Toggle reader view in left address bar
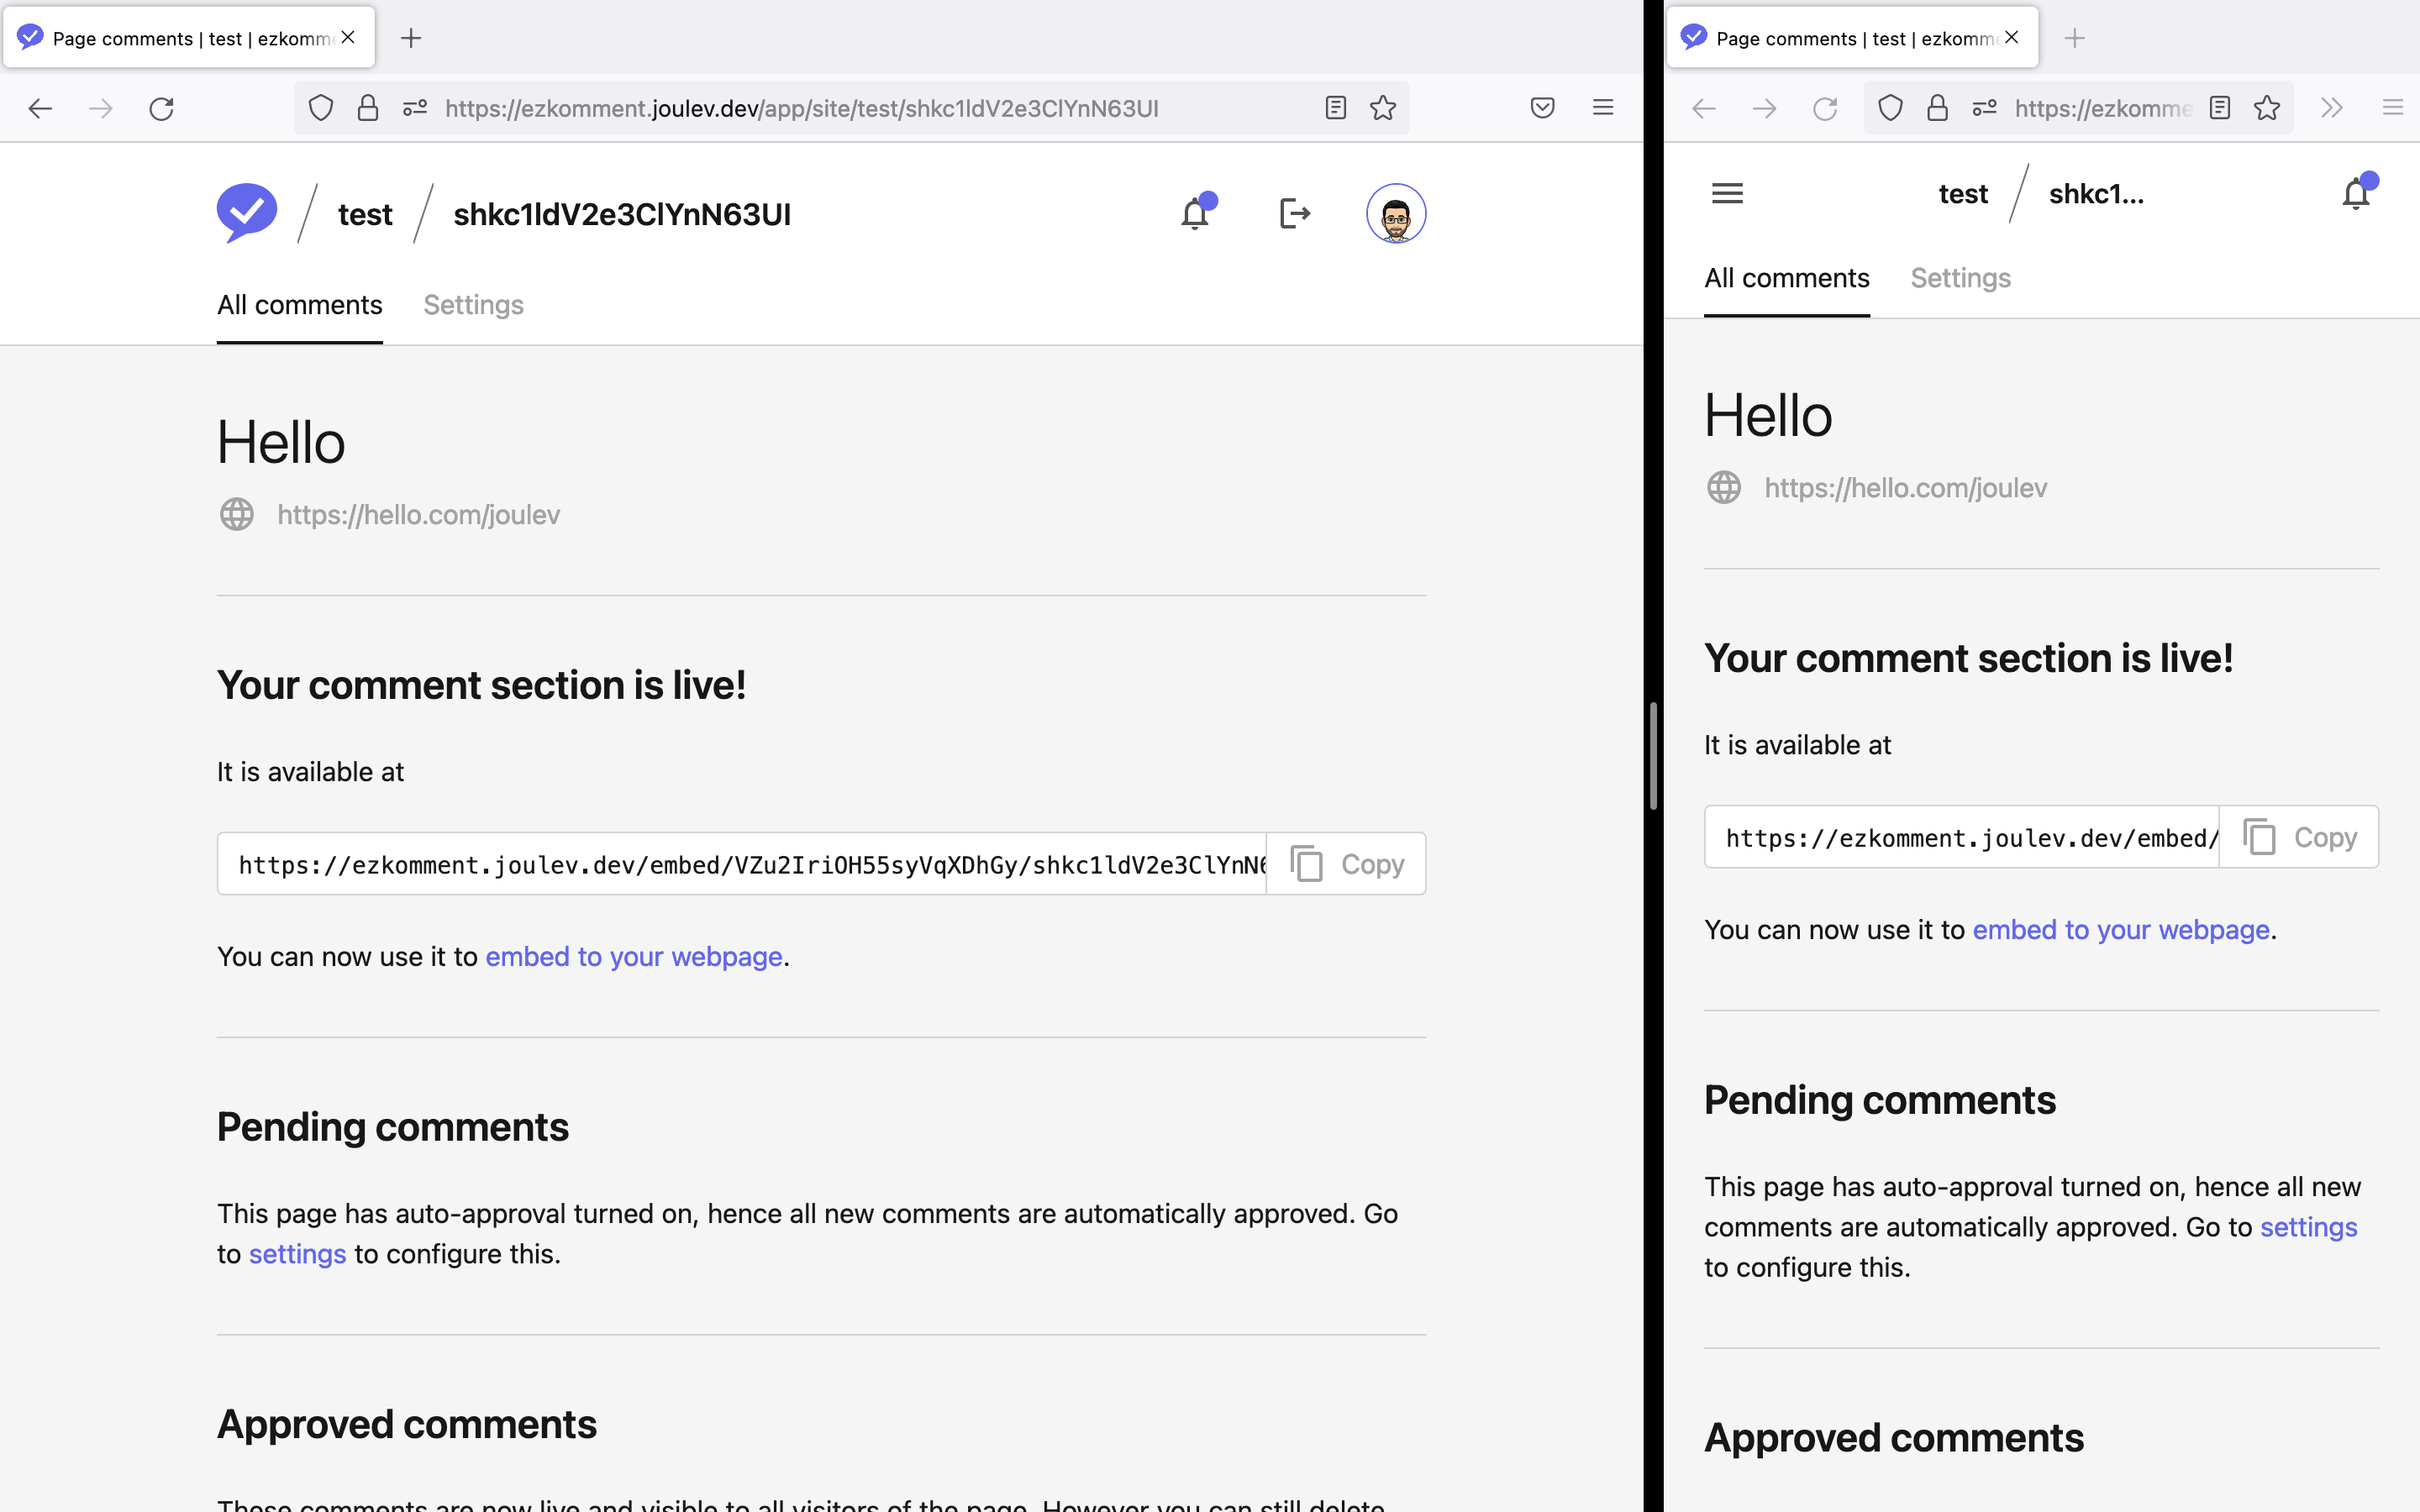2420x1512 pixels. tap(1335, 108)
